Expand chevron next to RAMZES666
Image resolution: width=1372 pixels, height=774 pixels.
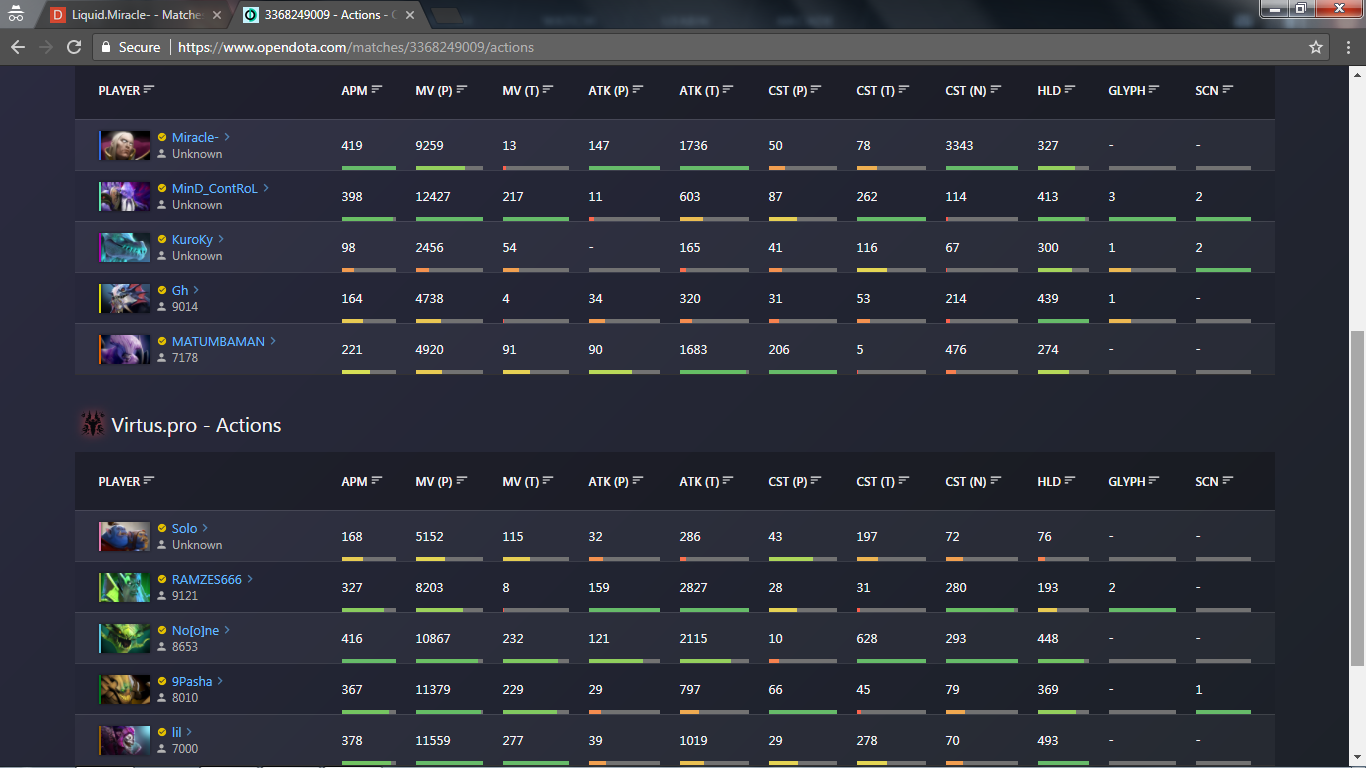(x=250, y=579)
